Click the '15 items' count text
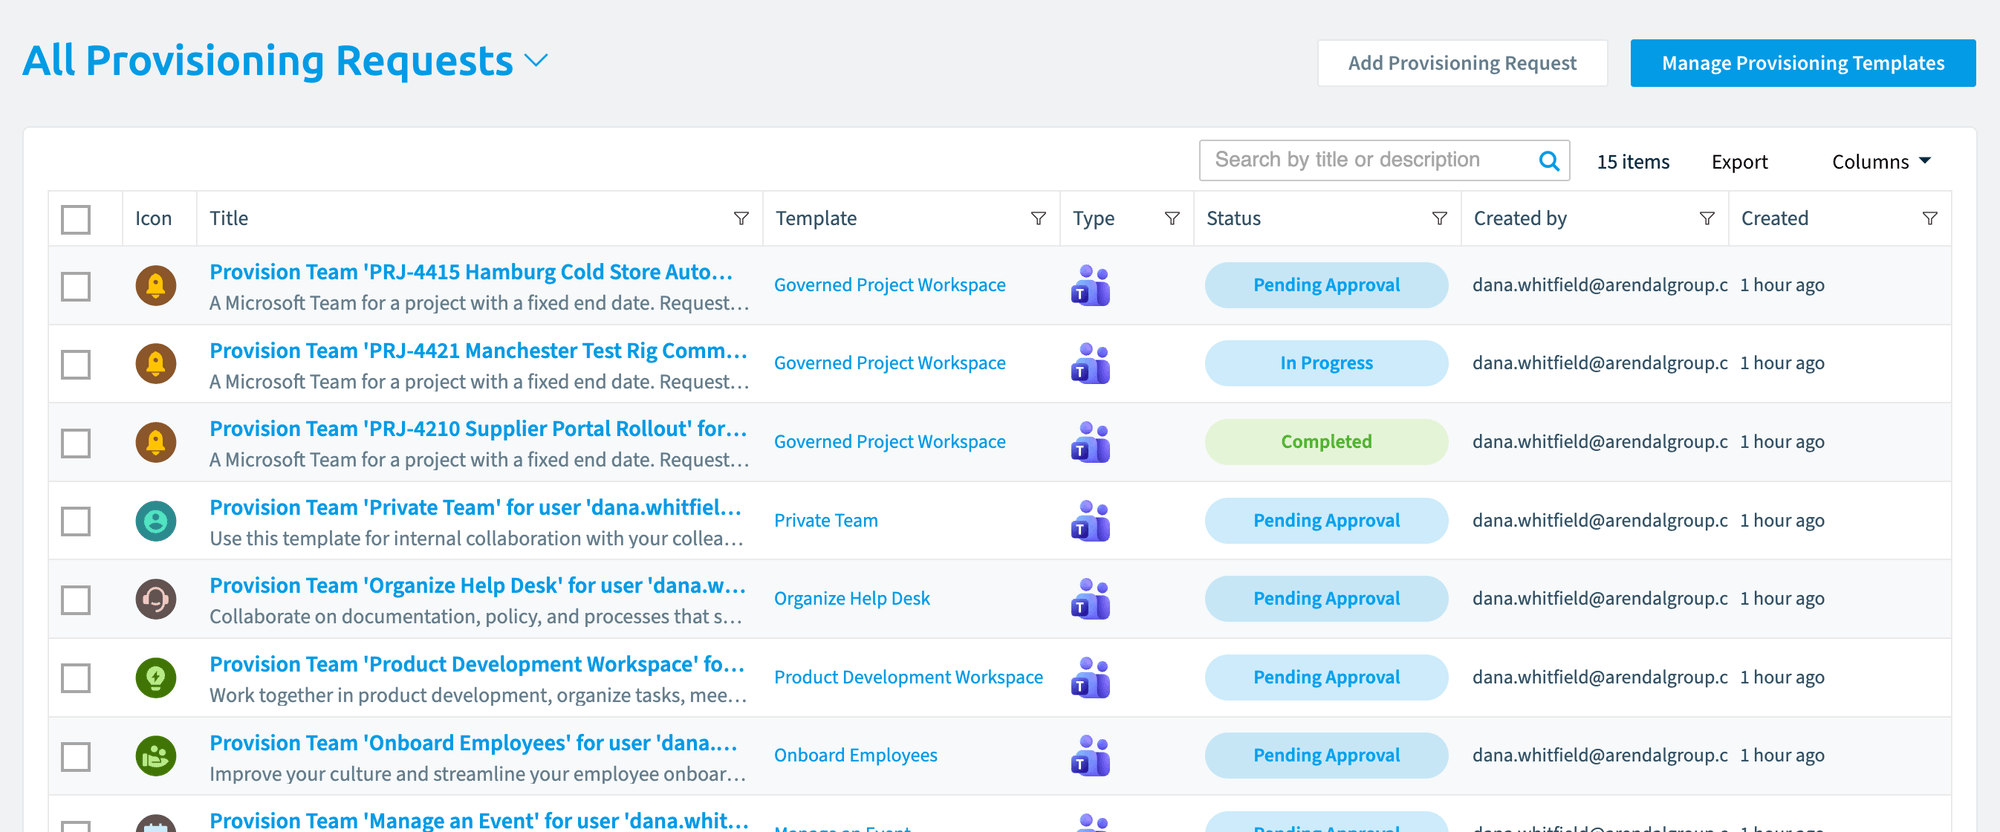The width and height of the screenshot is (2000, 832). 1633,162
